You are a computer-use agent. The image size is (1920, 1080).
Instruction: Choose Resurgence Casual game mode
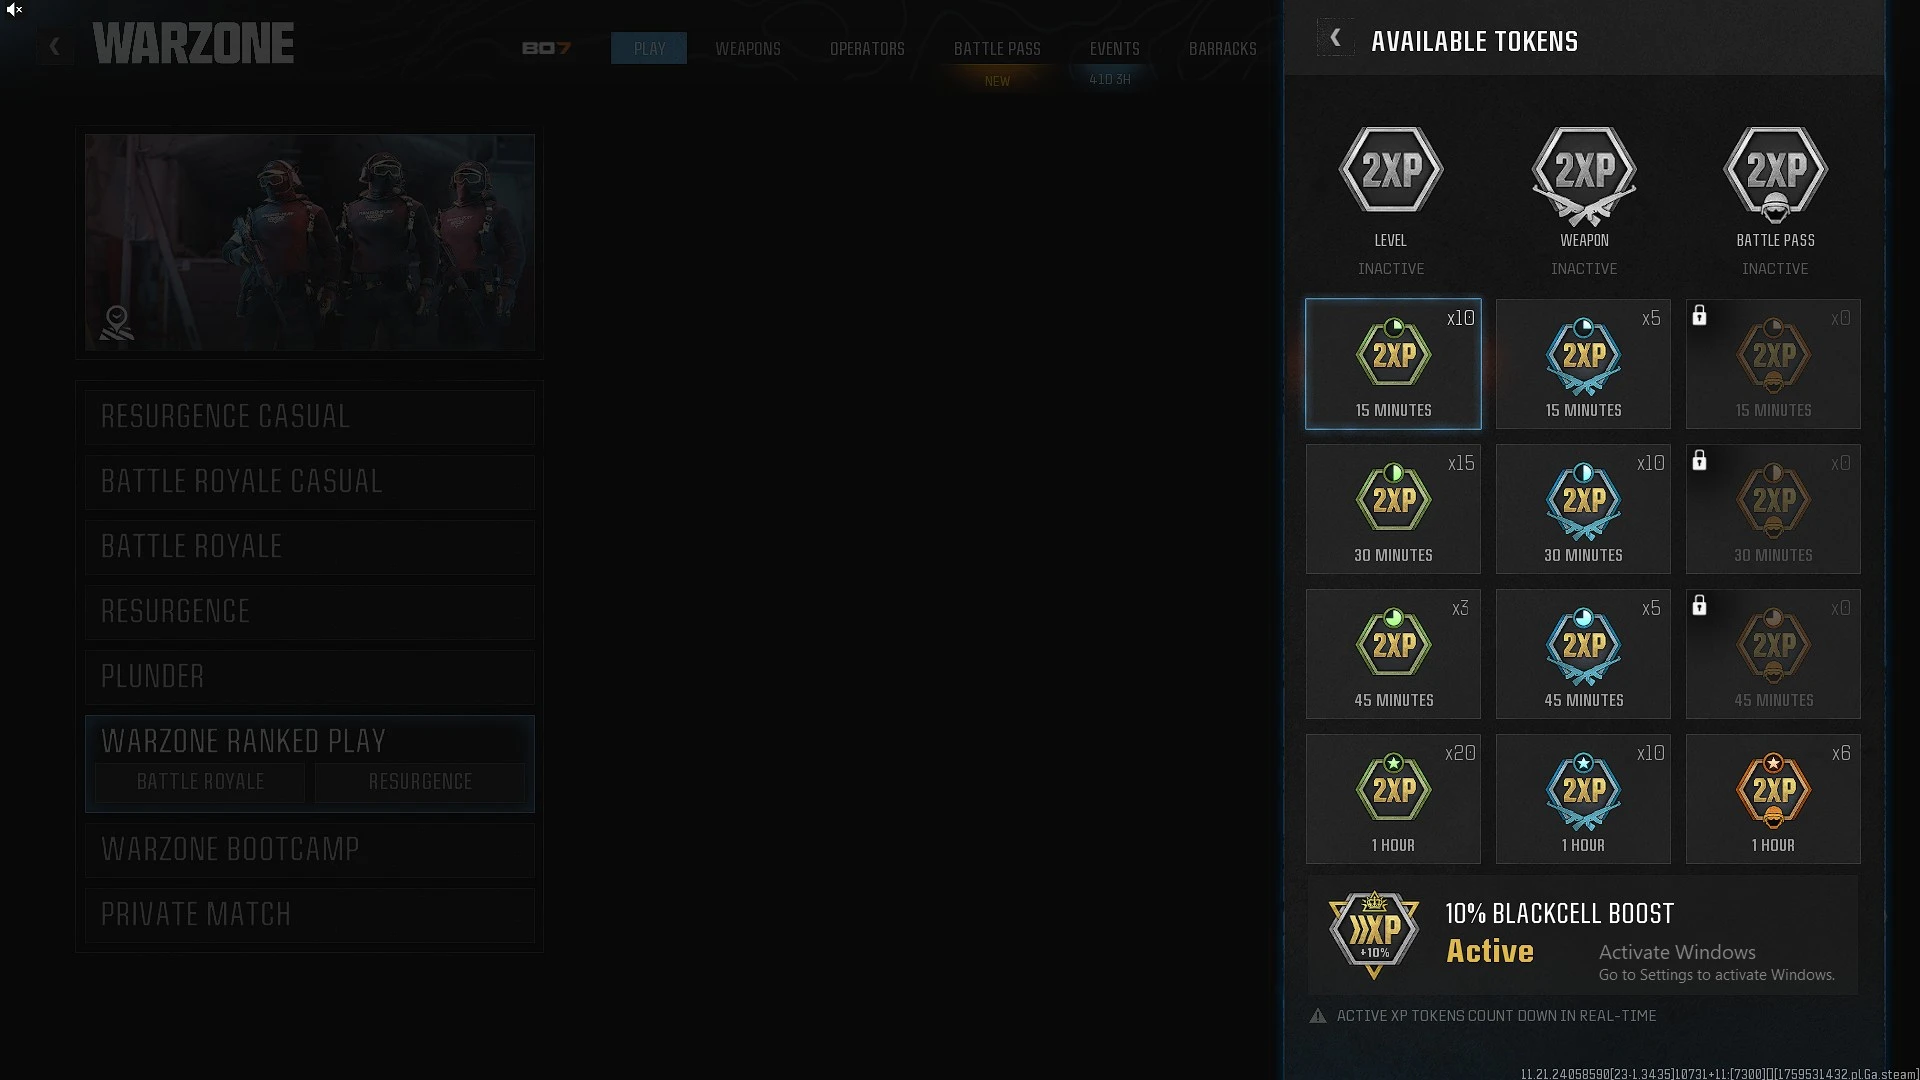[x=310, y=417]
